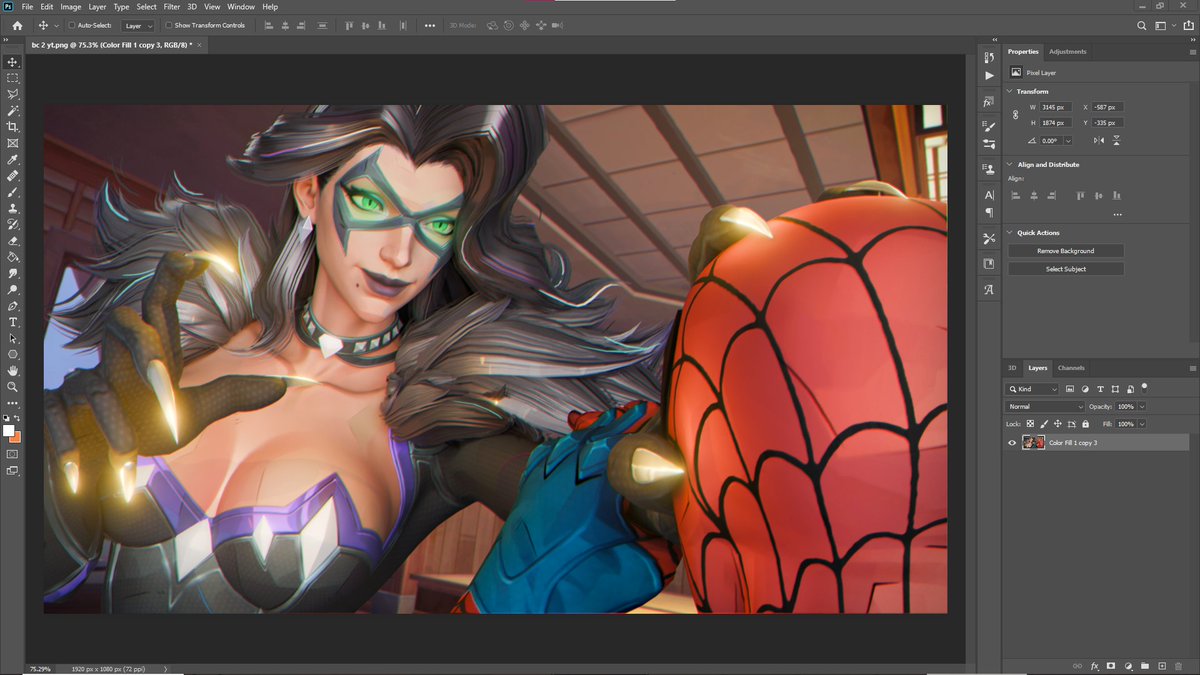Open the Actions panel play icon
This screenshot has width=1200, height=675.
989,75
